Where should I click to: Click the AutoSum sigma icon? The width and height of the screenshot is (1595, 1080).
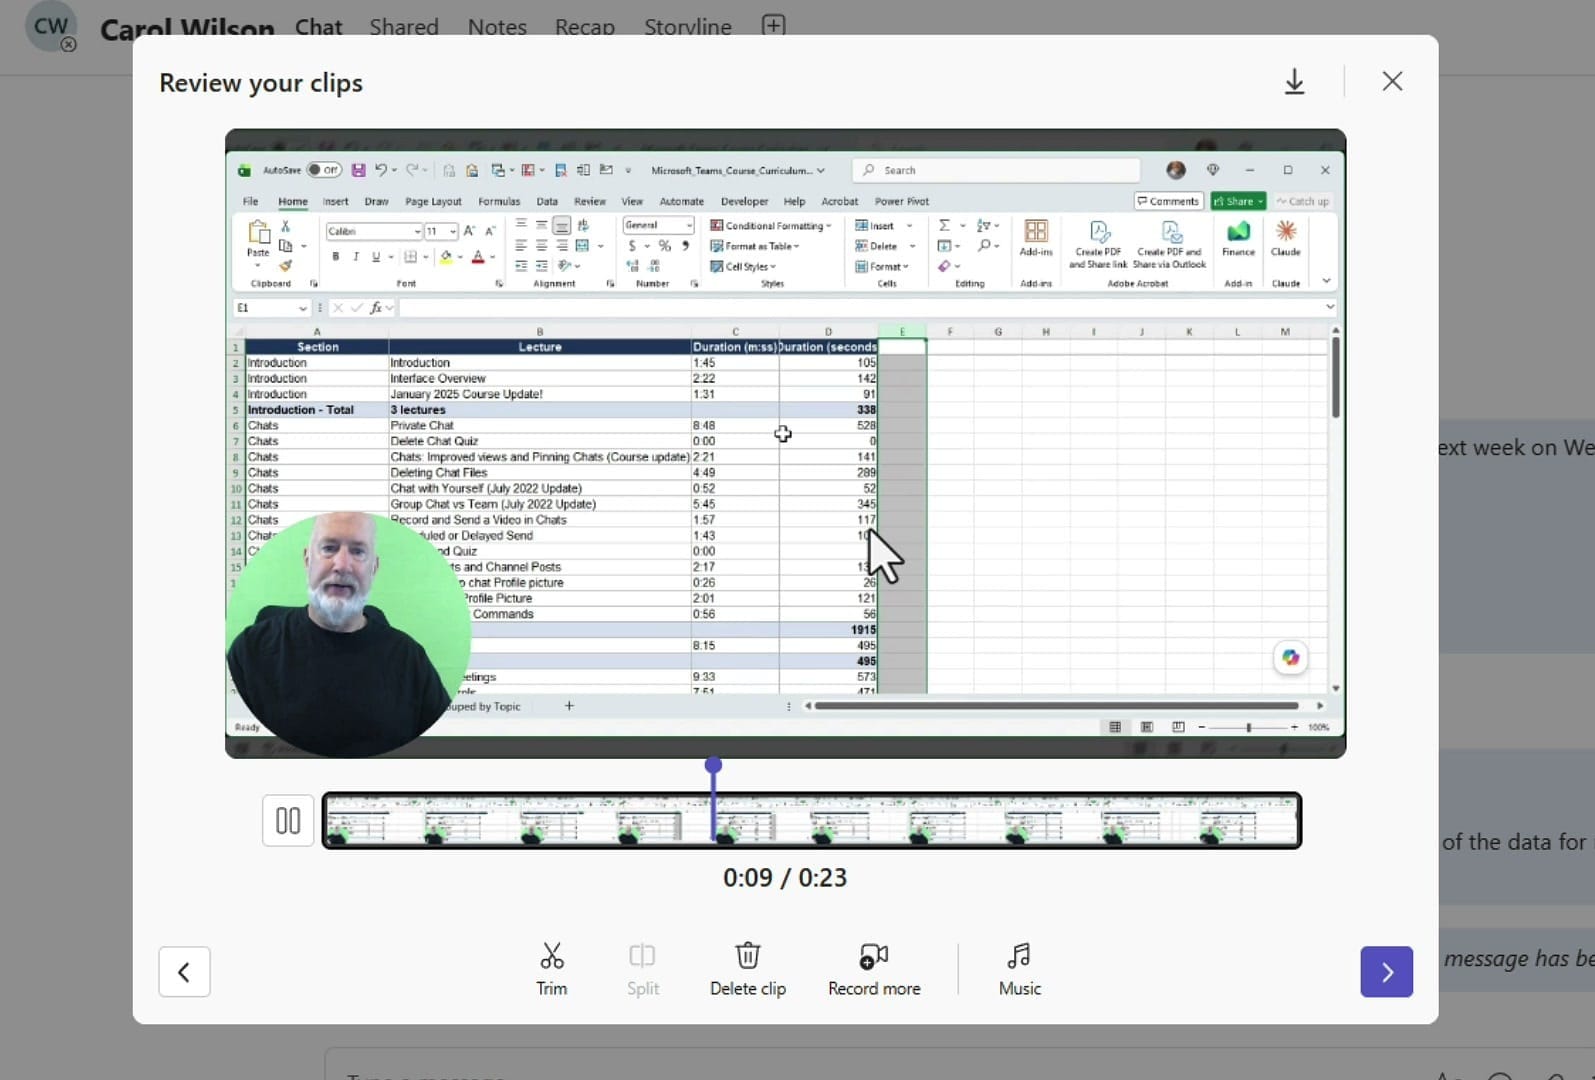(944, 225)
